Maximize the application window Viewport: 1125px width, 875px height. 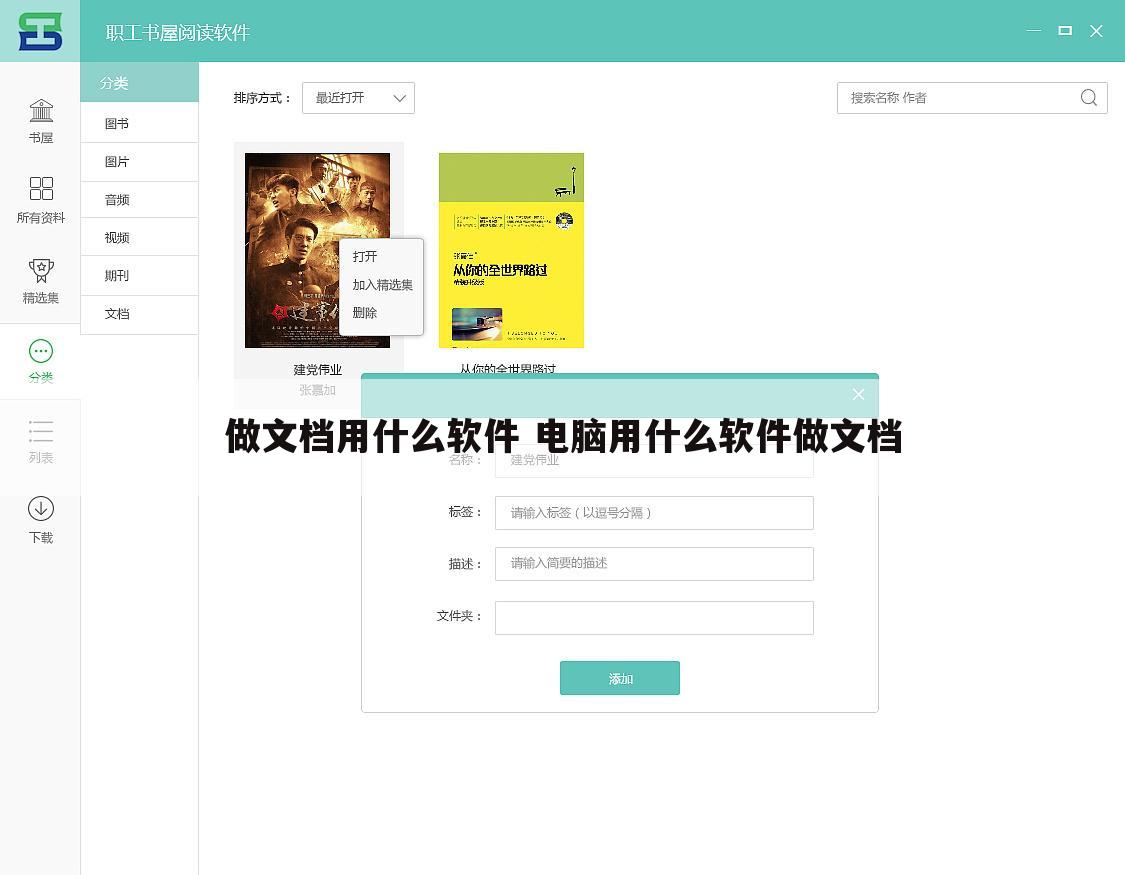1065,31
